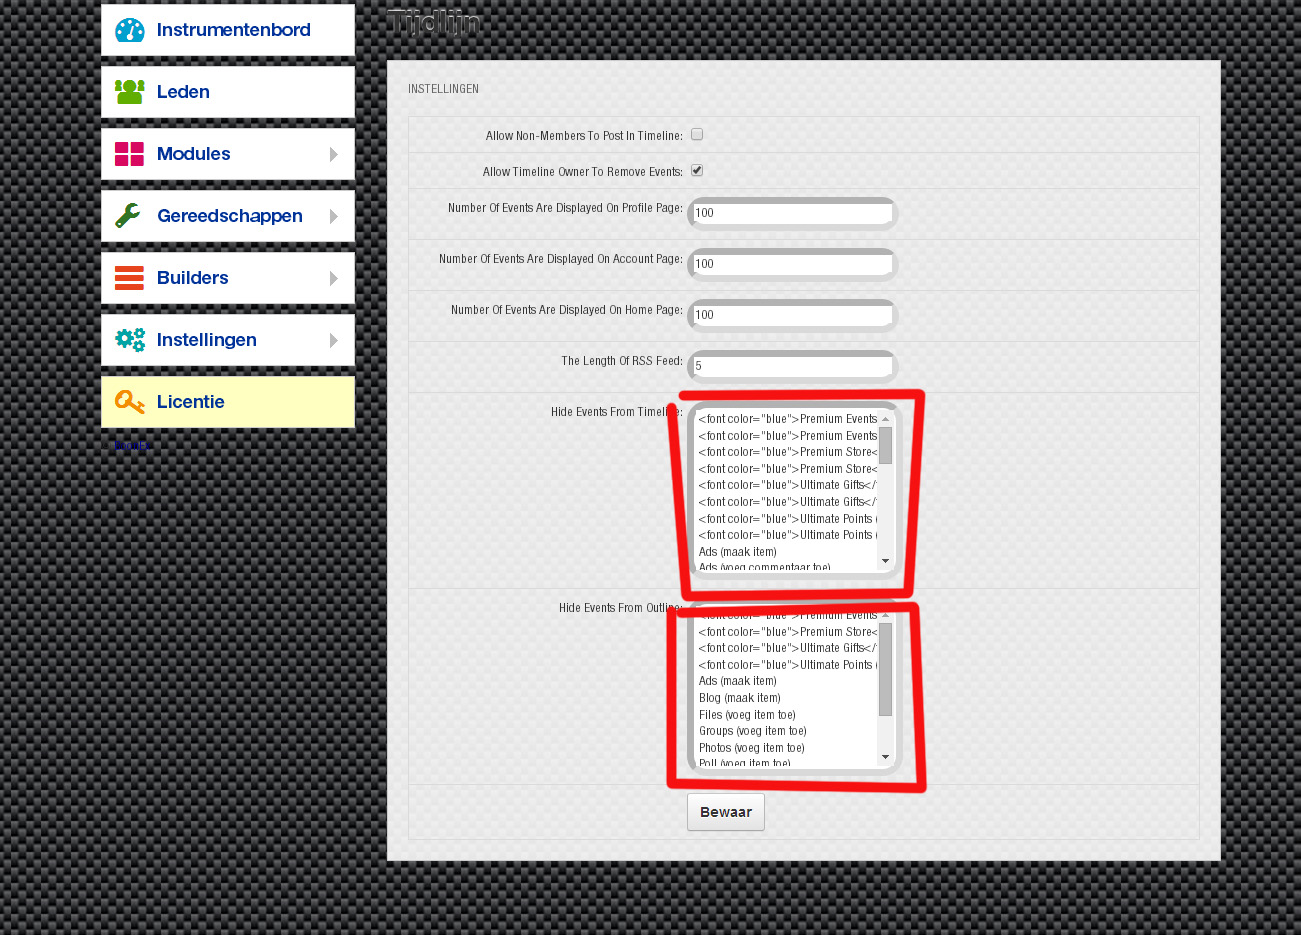Viewport: 1301px width, 935px height.
Task: Click the Licentie key icon
Action: click(130, 402)
